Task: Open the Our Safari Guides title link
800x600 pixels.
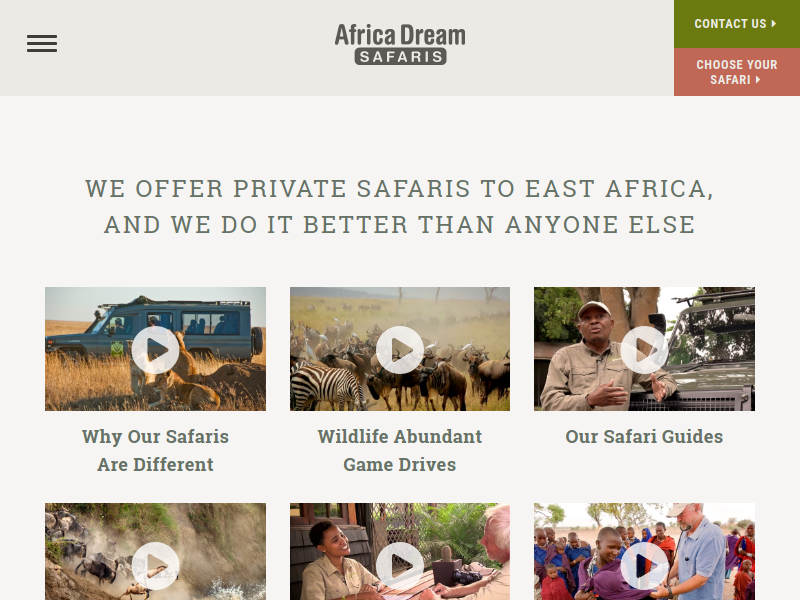Action: coord(644,437)
